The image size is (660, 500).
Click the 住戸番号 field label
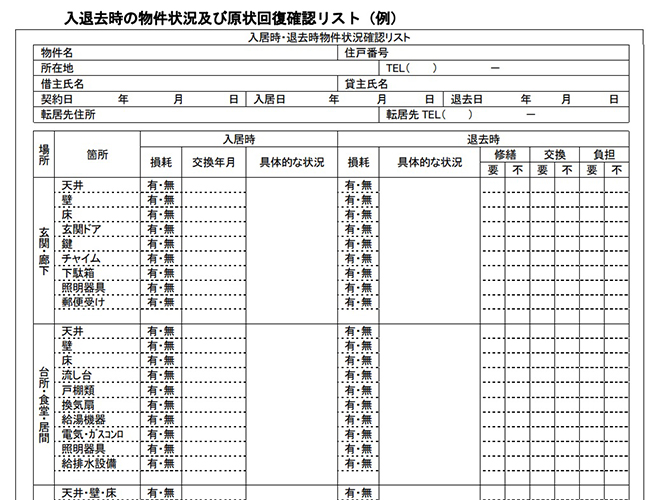366,53
